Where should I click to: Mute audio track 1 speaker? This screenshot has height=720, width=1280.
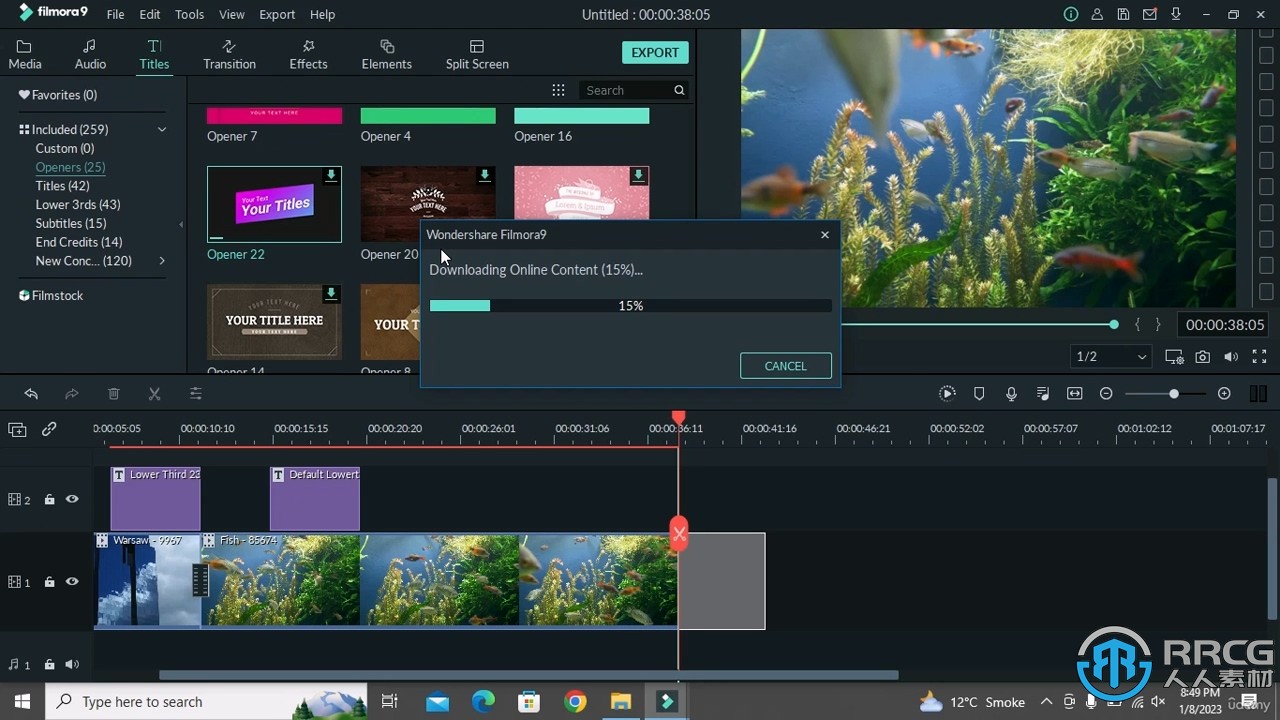click(72, 664)
